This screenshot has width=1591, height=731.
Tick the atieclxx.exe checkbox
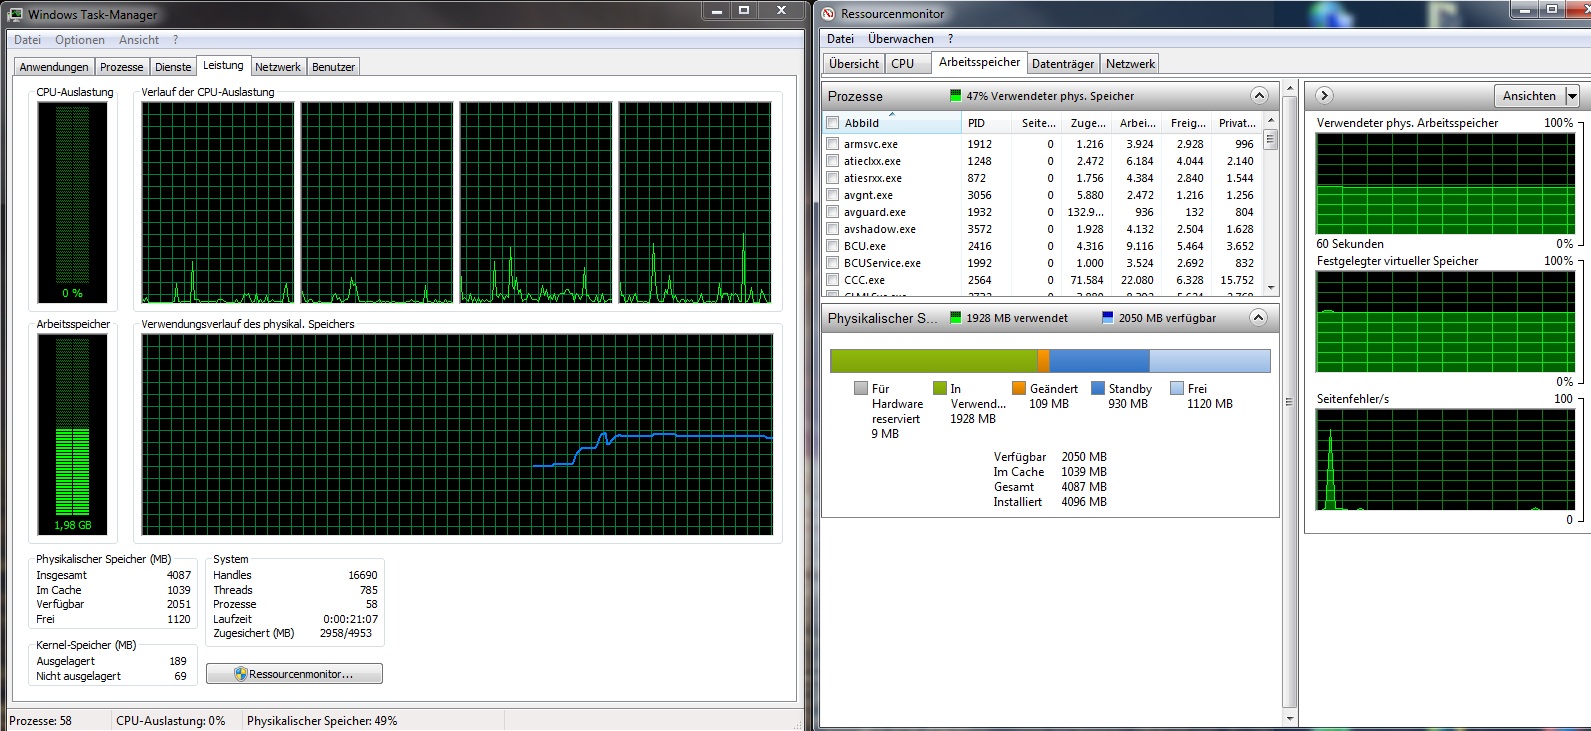click(832, 161)
